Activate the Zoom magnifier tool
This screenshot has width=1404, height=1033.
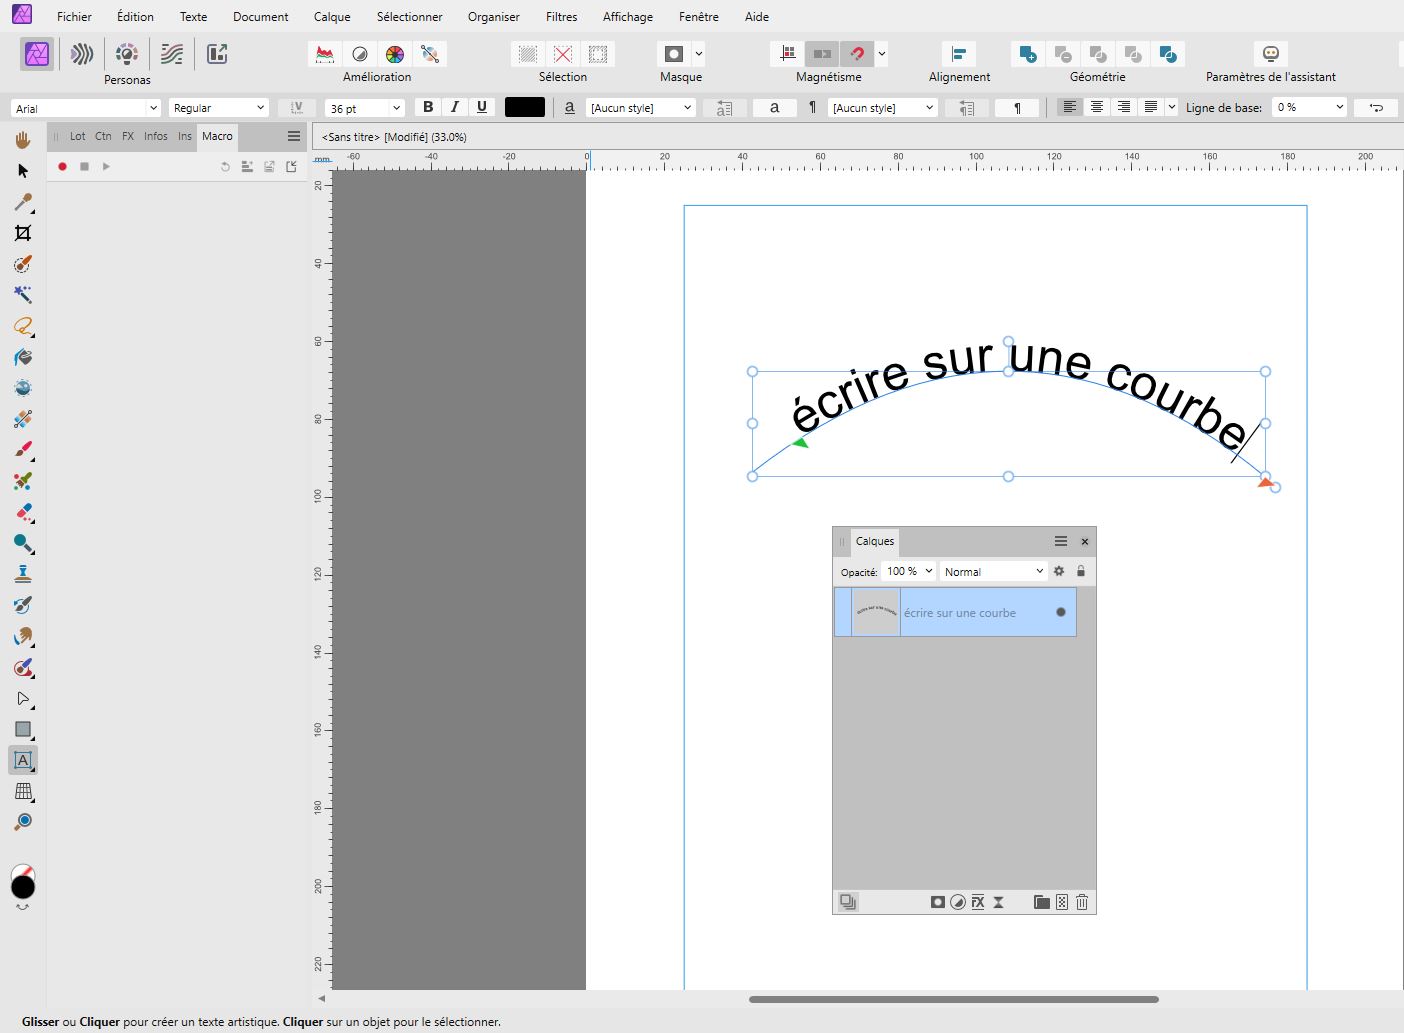23,822
